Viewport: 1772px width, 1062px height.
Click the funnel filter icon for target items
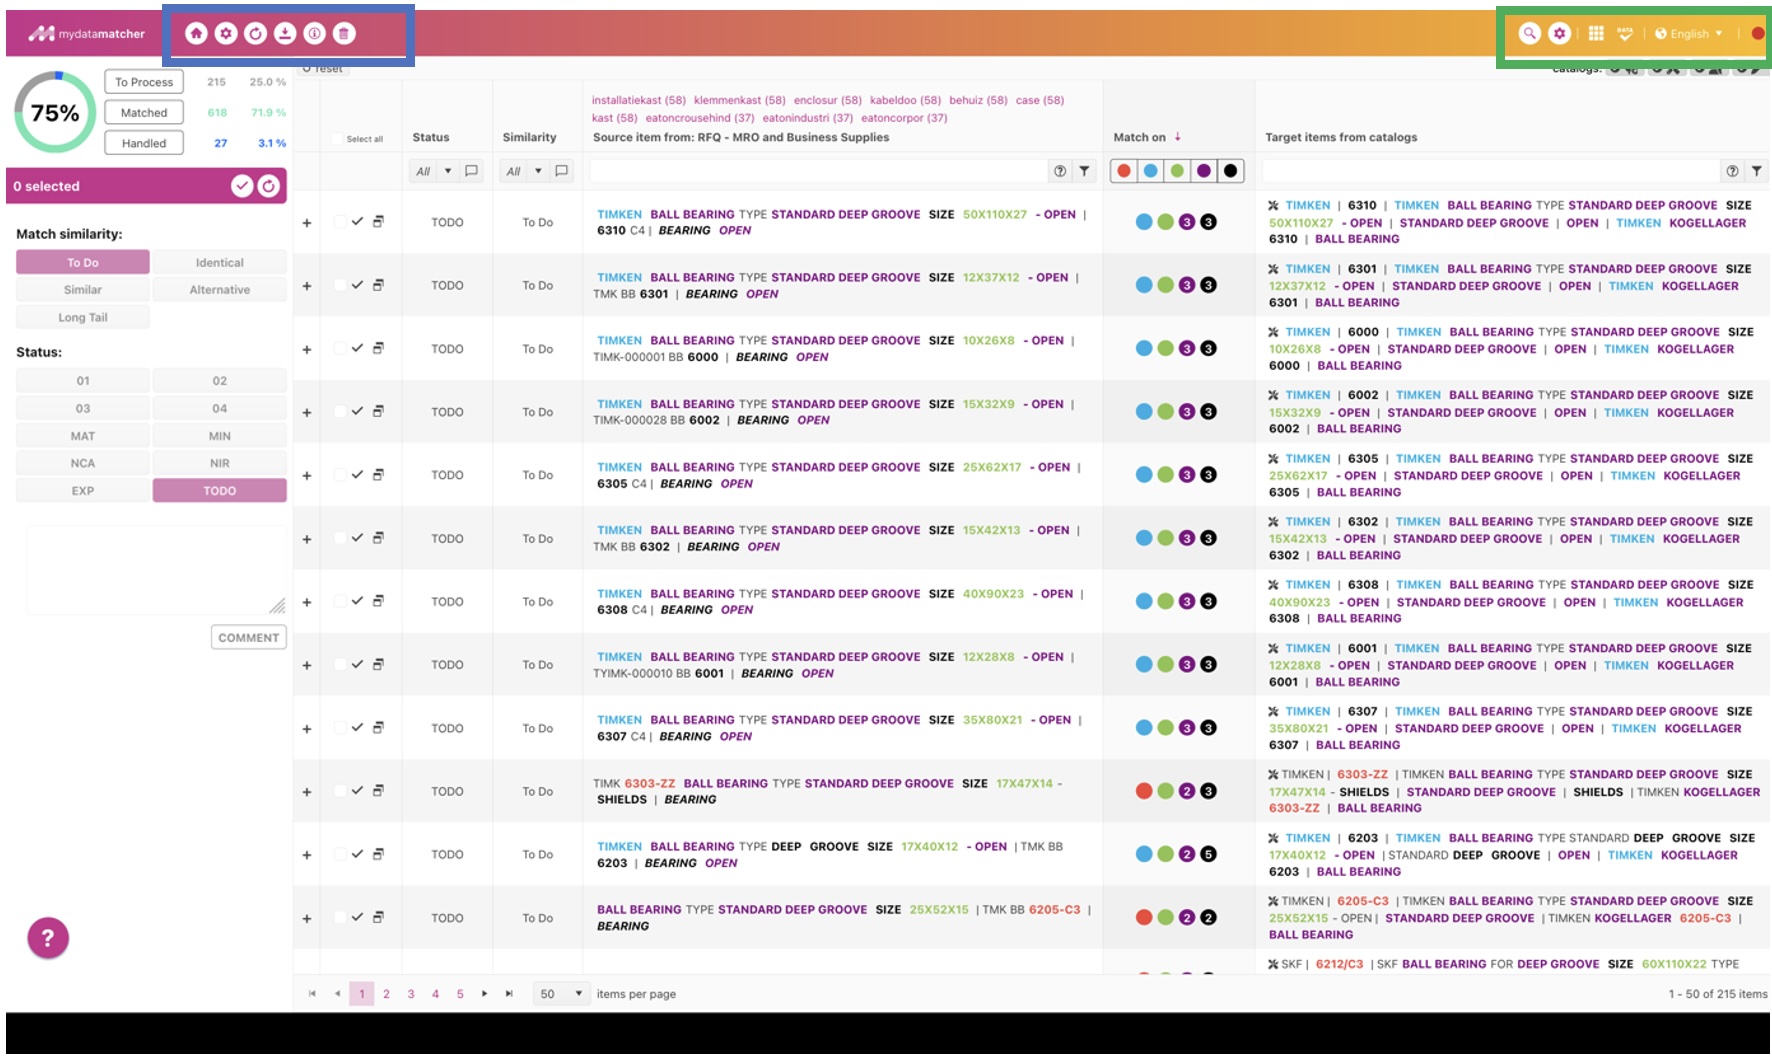click(x=1757, y=171)
